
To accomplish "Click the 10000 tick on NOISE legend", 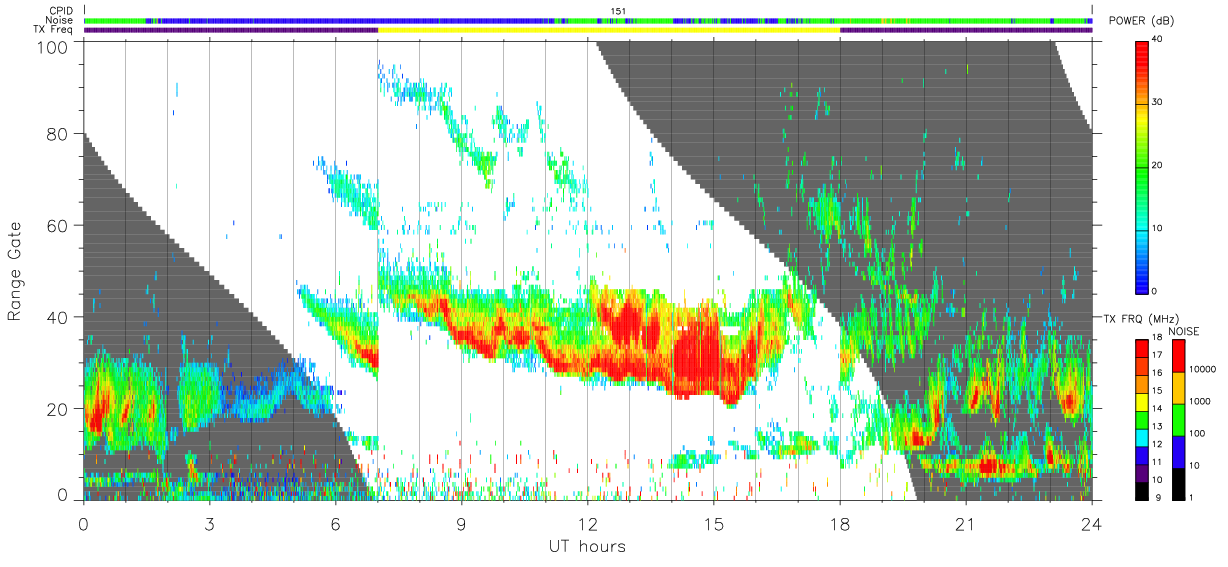I will click(1203, 369).
